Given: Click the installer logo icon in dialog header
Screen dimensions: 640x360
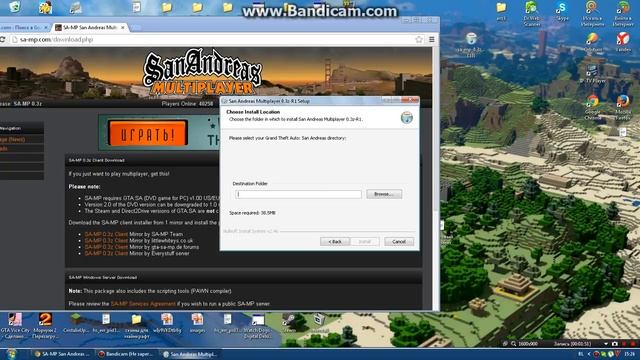Looking at the screenshot, I should 407,117.
